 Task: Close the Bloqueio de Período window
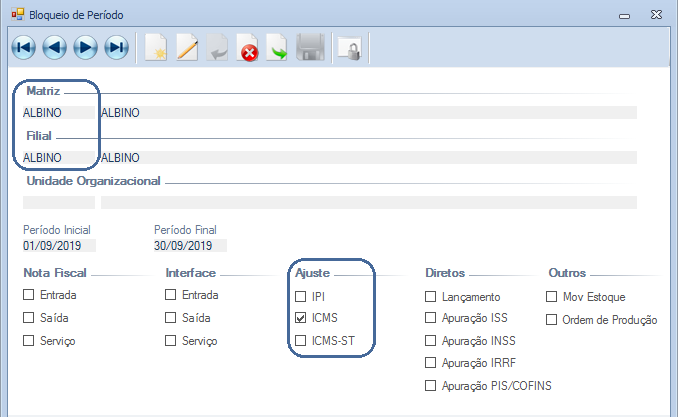point(656,15)
